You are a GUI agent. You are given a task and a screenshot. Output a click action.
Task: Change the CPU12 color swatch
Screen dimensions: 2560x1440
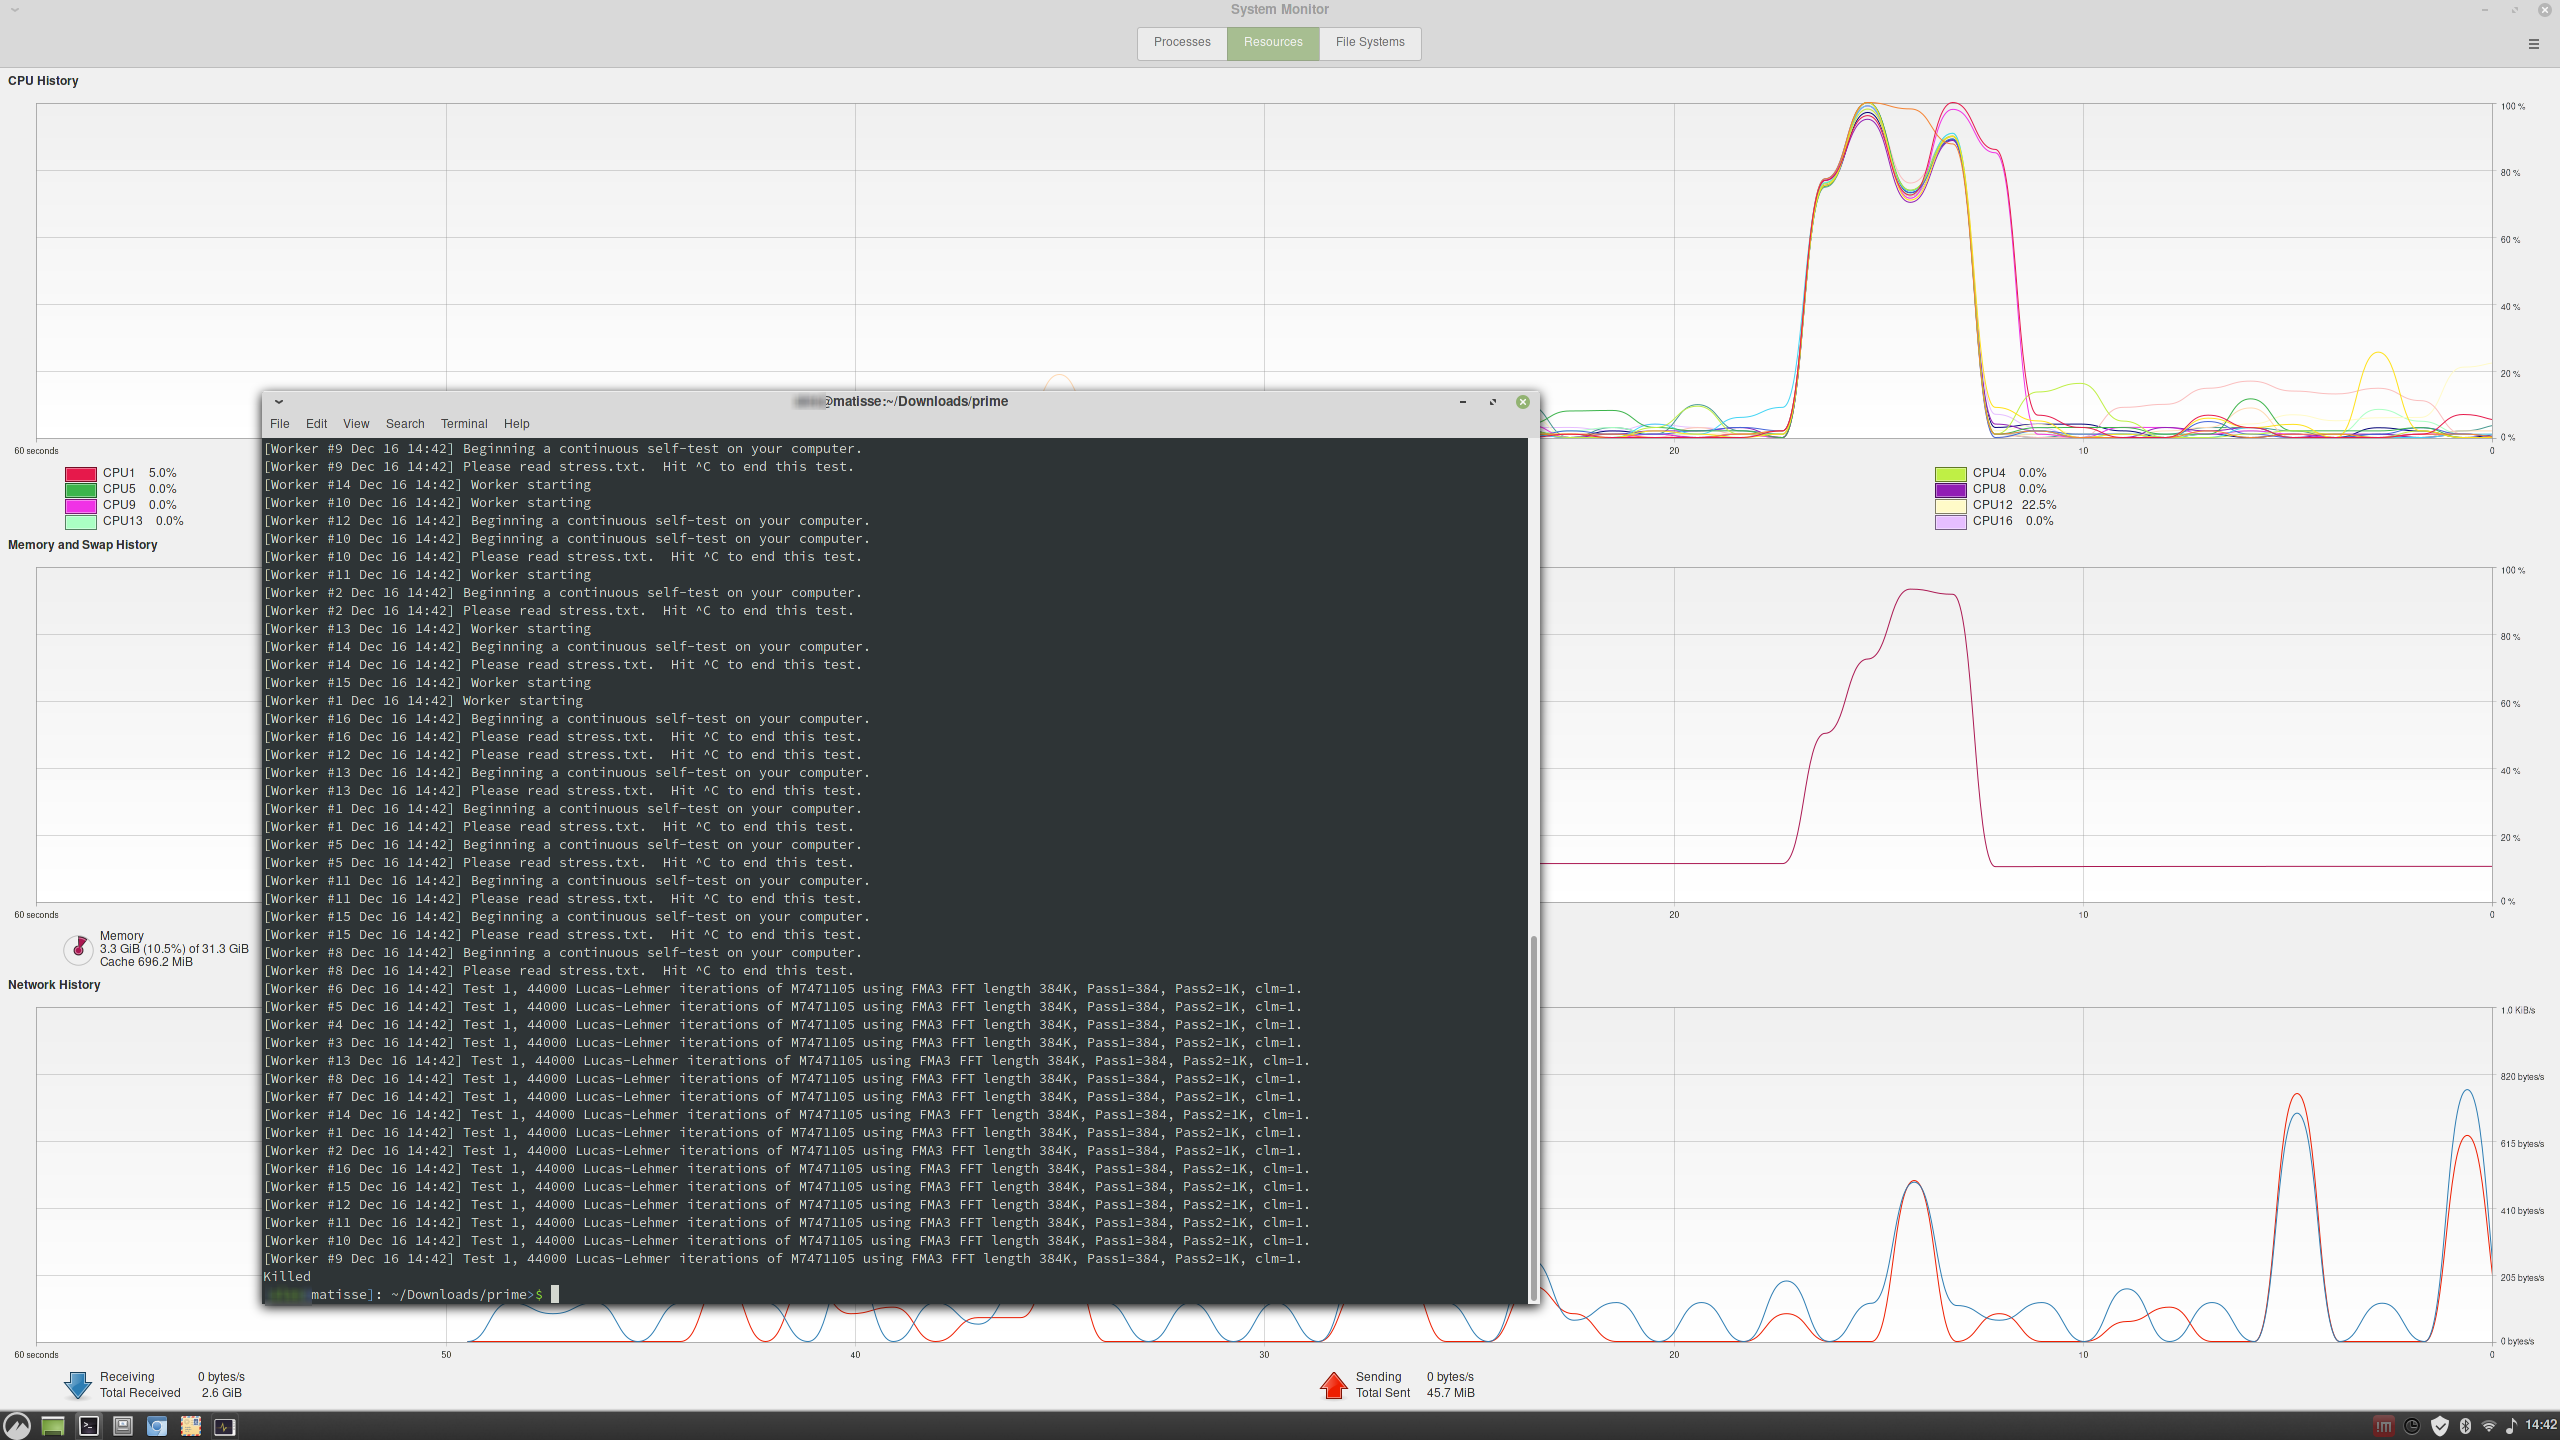pos(1950,506)
